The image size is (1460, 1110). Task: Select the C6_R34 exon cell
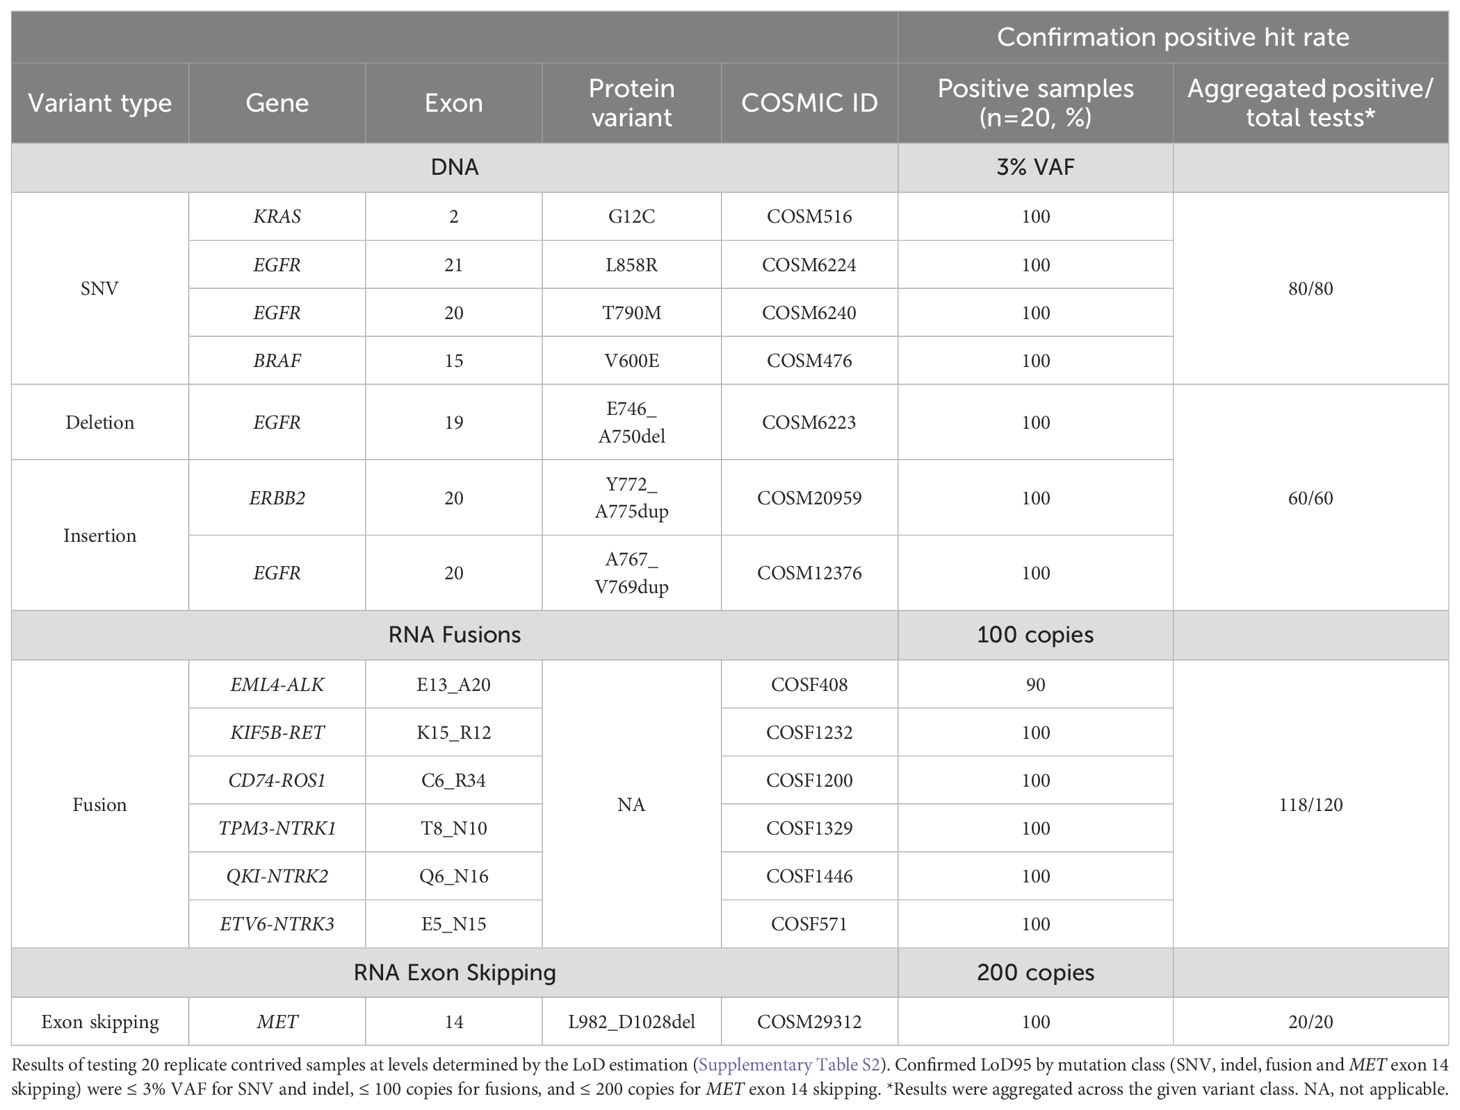coord(454,780)
